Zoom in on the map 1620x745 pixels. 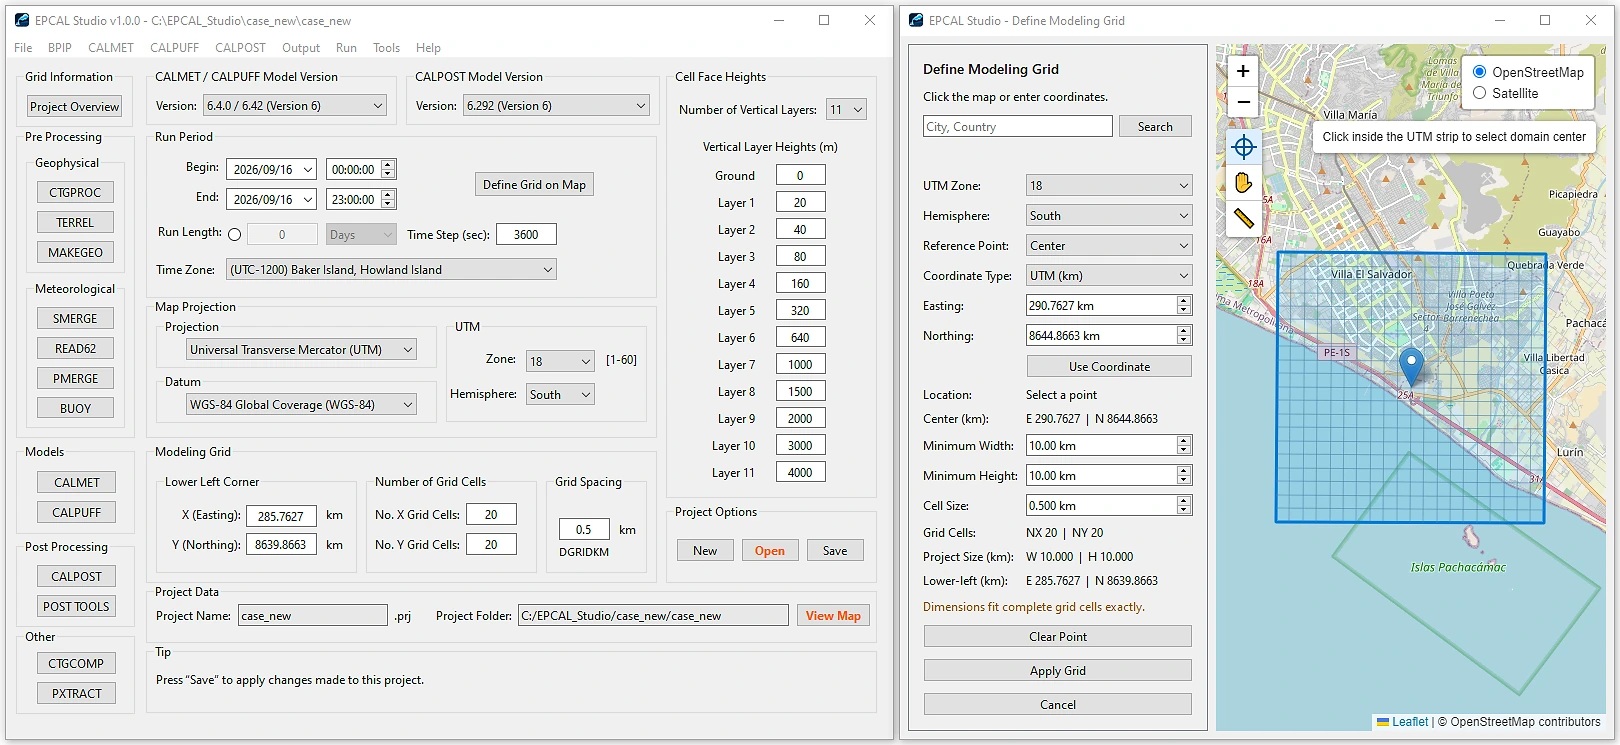pyautogui.click(x=1243, y=71)
